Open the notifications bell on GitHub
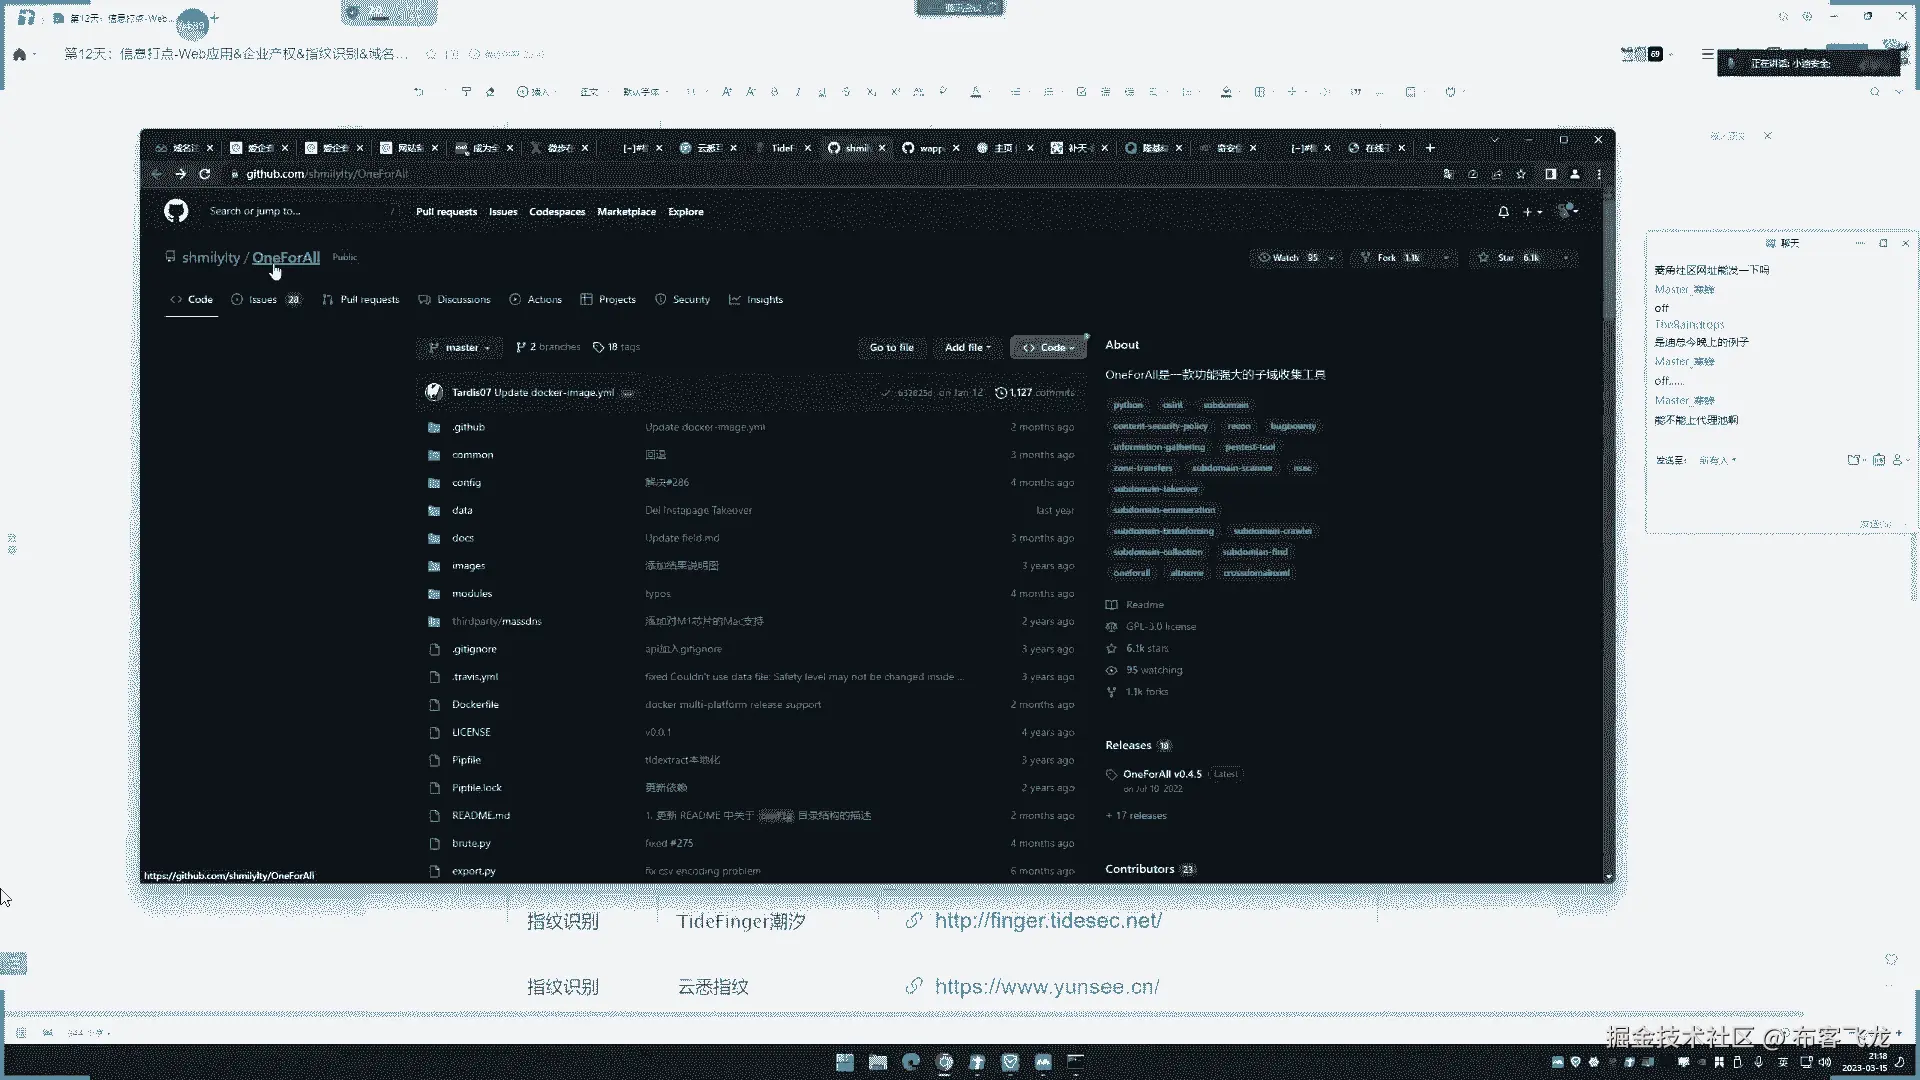Viewport: 1920px width, 1080px height. pyautogui.click(x=1503, y=212)
